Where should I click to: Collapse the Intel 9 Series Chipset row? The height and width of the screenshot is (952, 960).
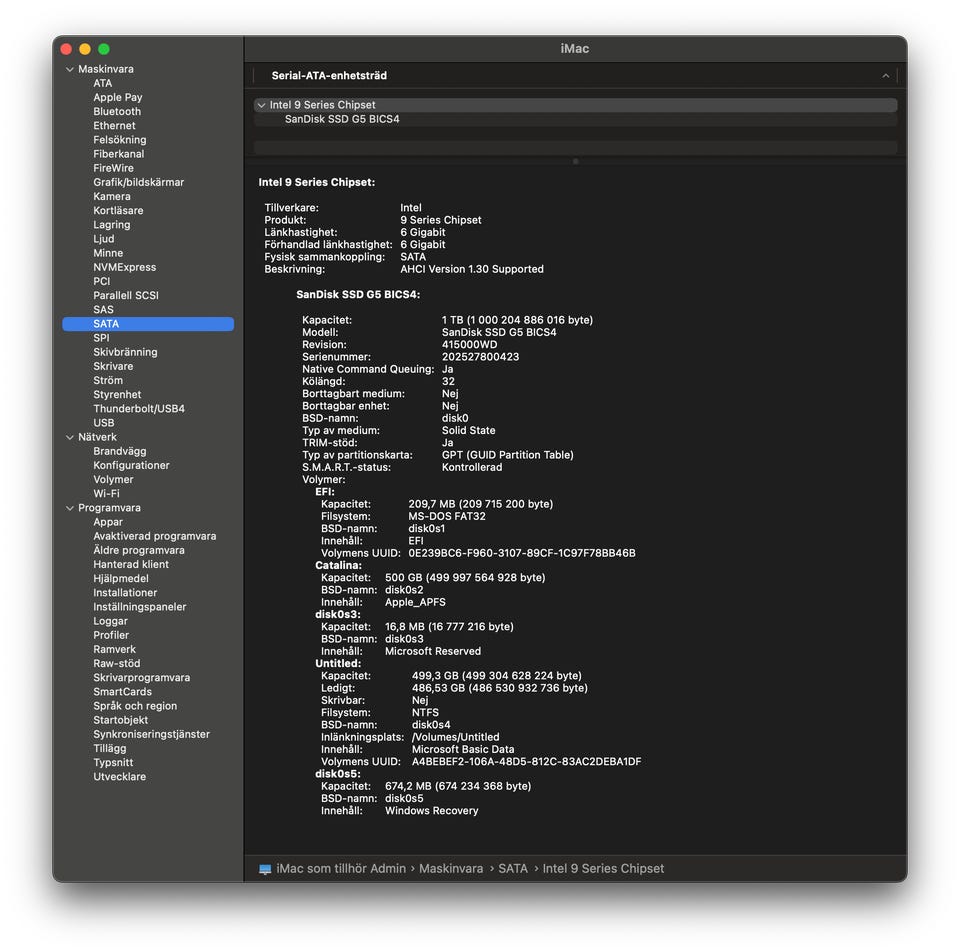point(261,105)
